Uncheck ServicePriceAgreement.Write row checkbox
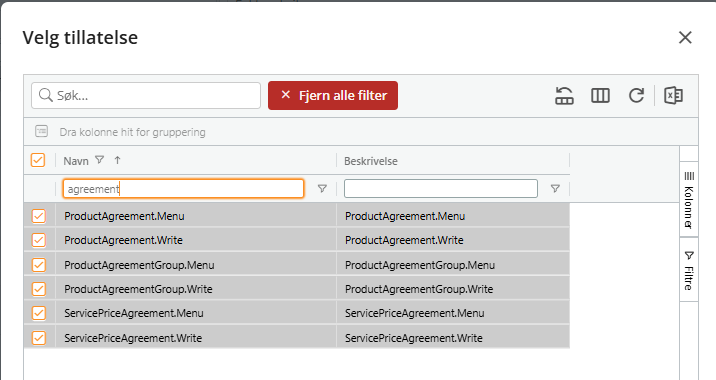 [x=39, y=338]
